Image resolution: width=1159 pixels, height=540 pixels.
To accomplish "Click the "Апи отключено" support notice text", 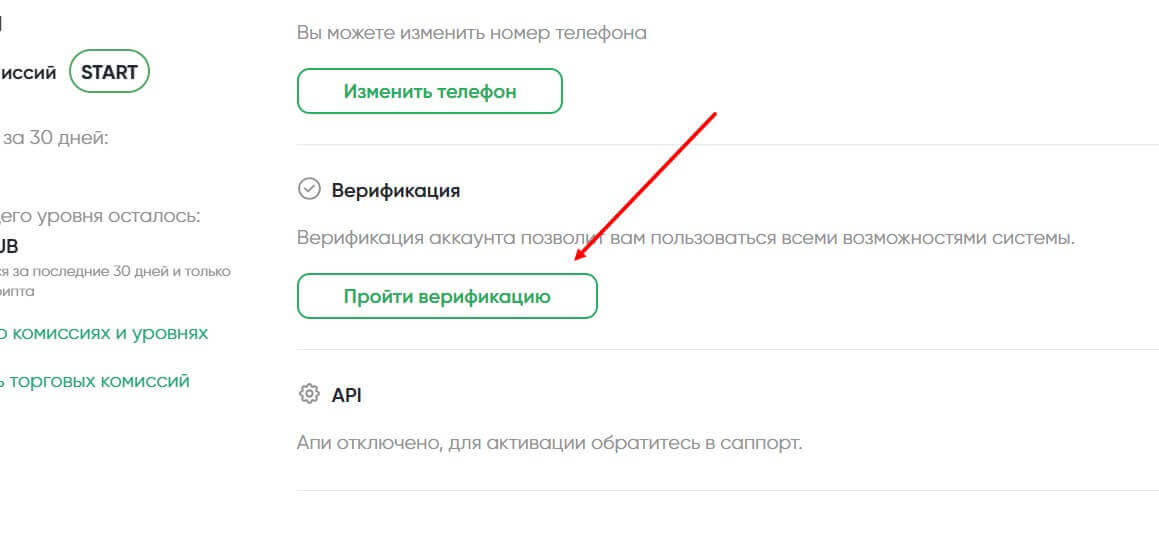I will [549, 442].
